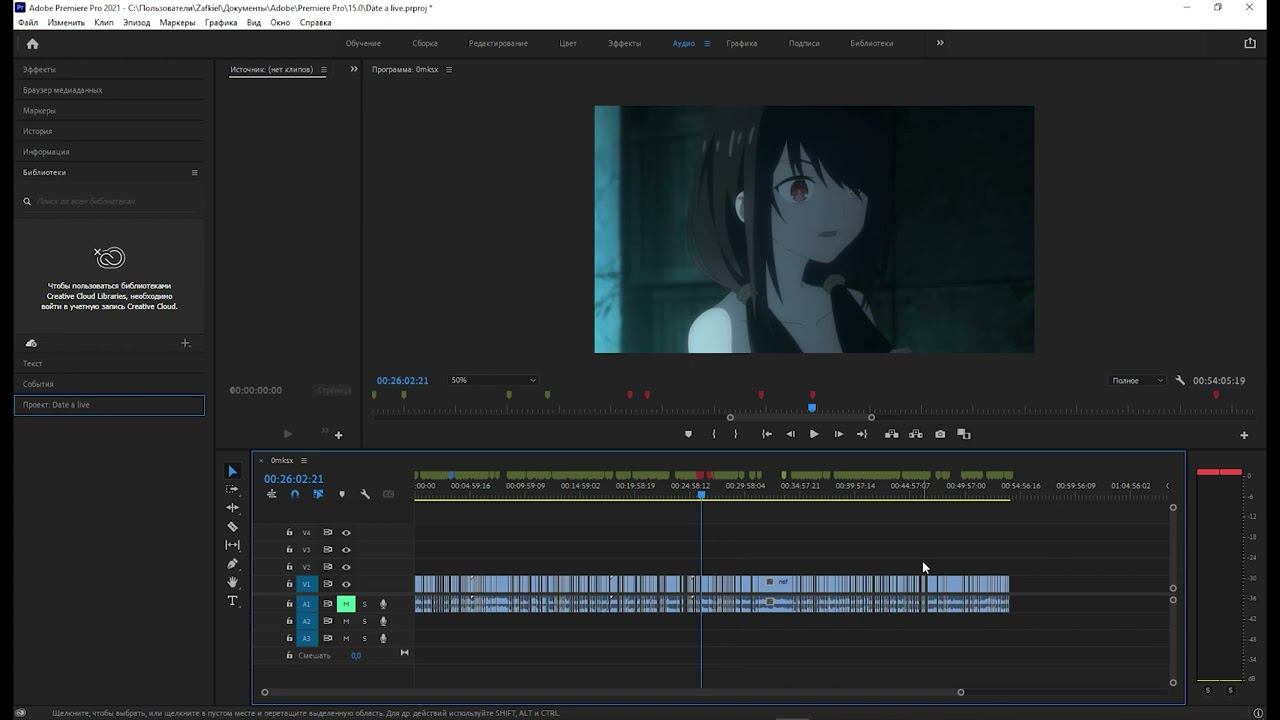Hide video track V3 output

pos(346,549)
